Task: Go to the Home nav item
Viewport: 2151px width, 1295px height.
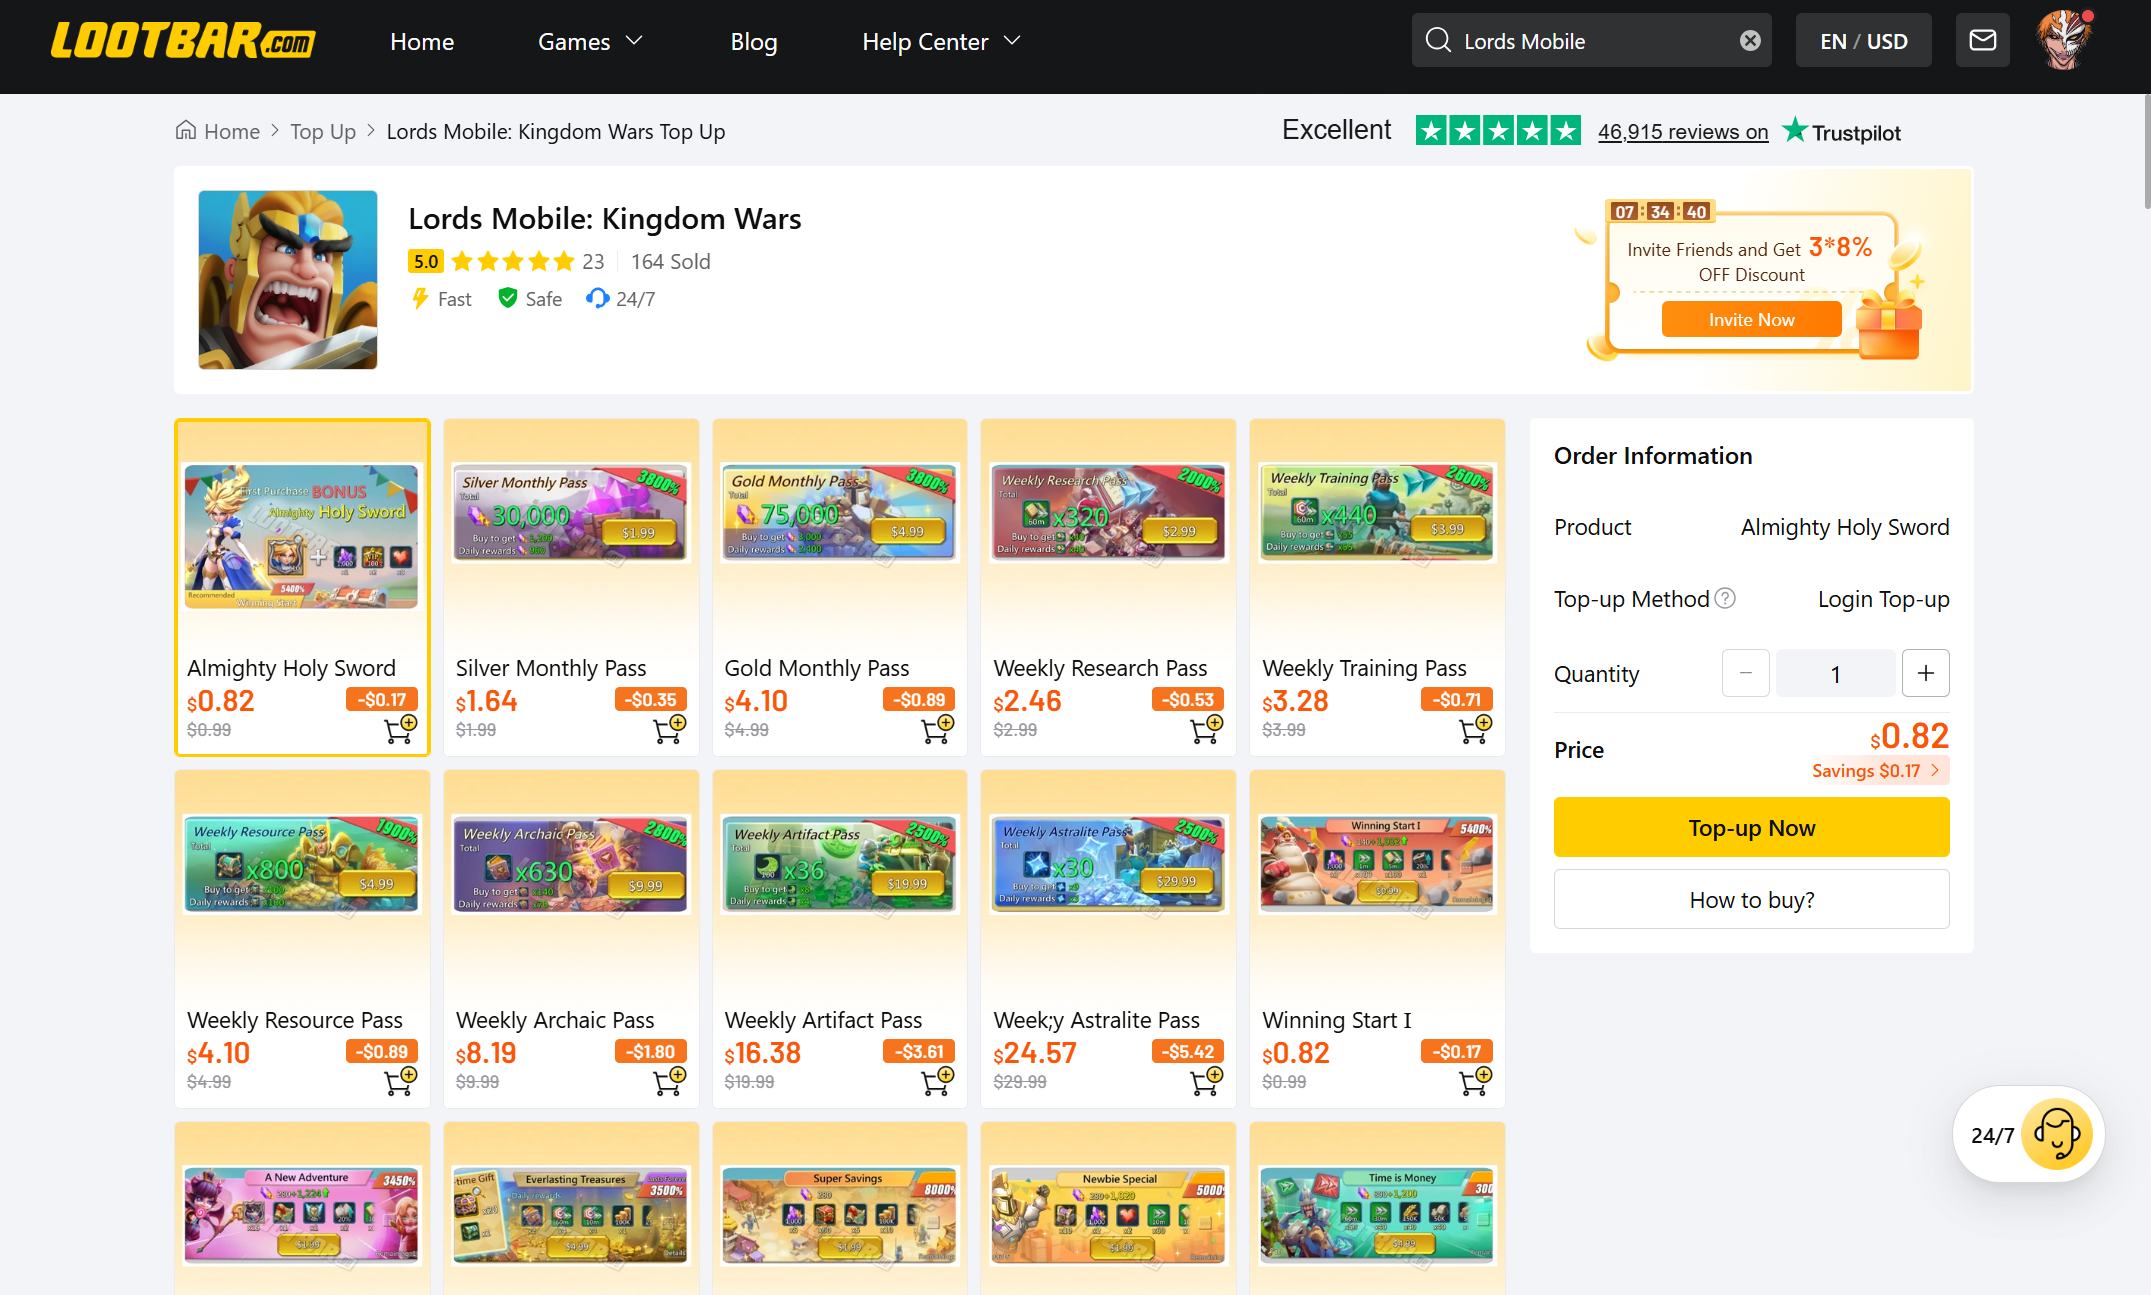Action: (422, 41)
